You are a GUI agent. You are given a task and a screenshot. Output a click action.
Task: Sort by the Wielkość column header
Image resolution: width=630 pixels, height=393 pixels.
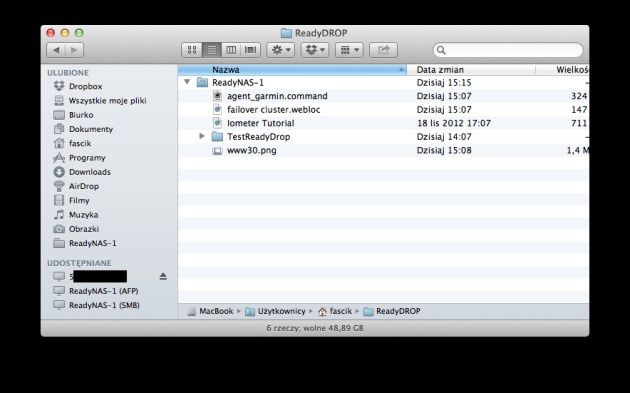[562, 70]
